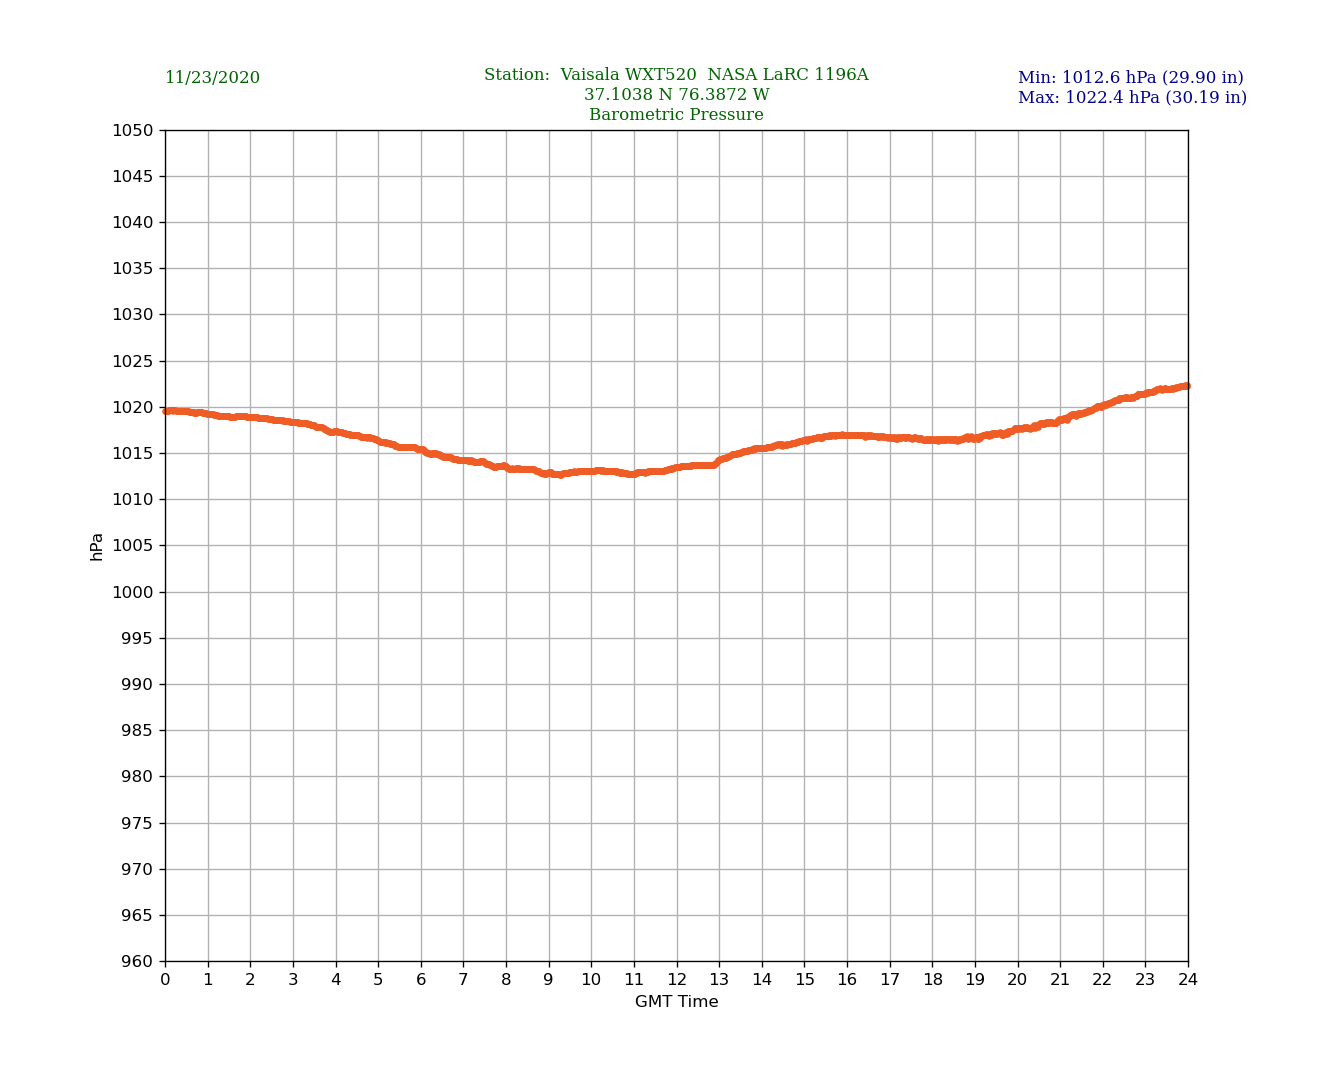Click the 11/23/2020 date label

pyautogui.click(x=212, y=78)
